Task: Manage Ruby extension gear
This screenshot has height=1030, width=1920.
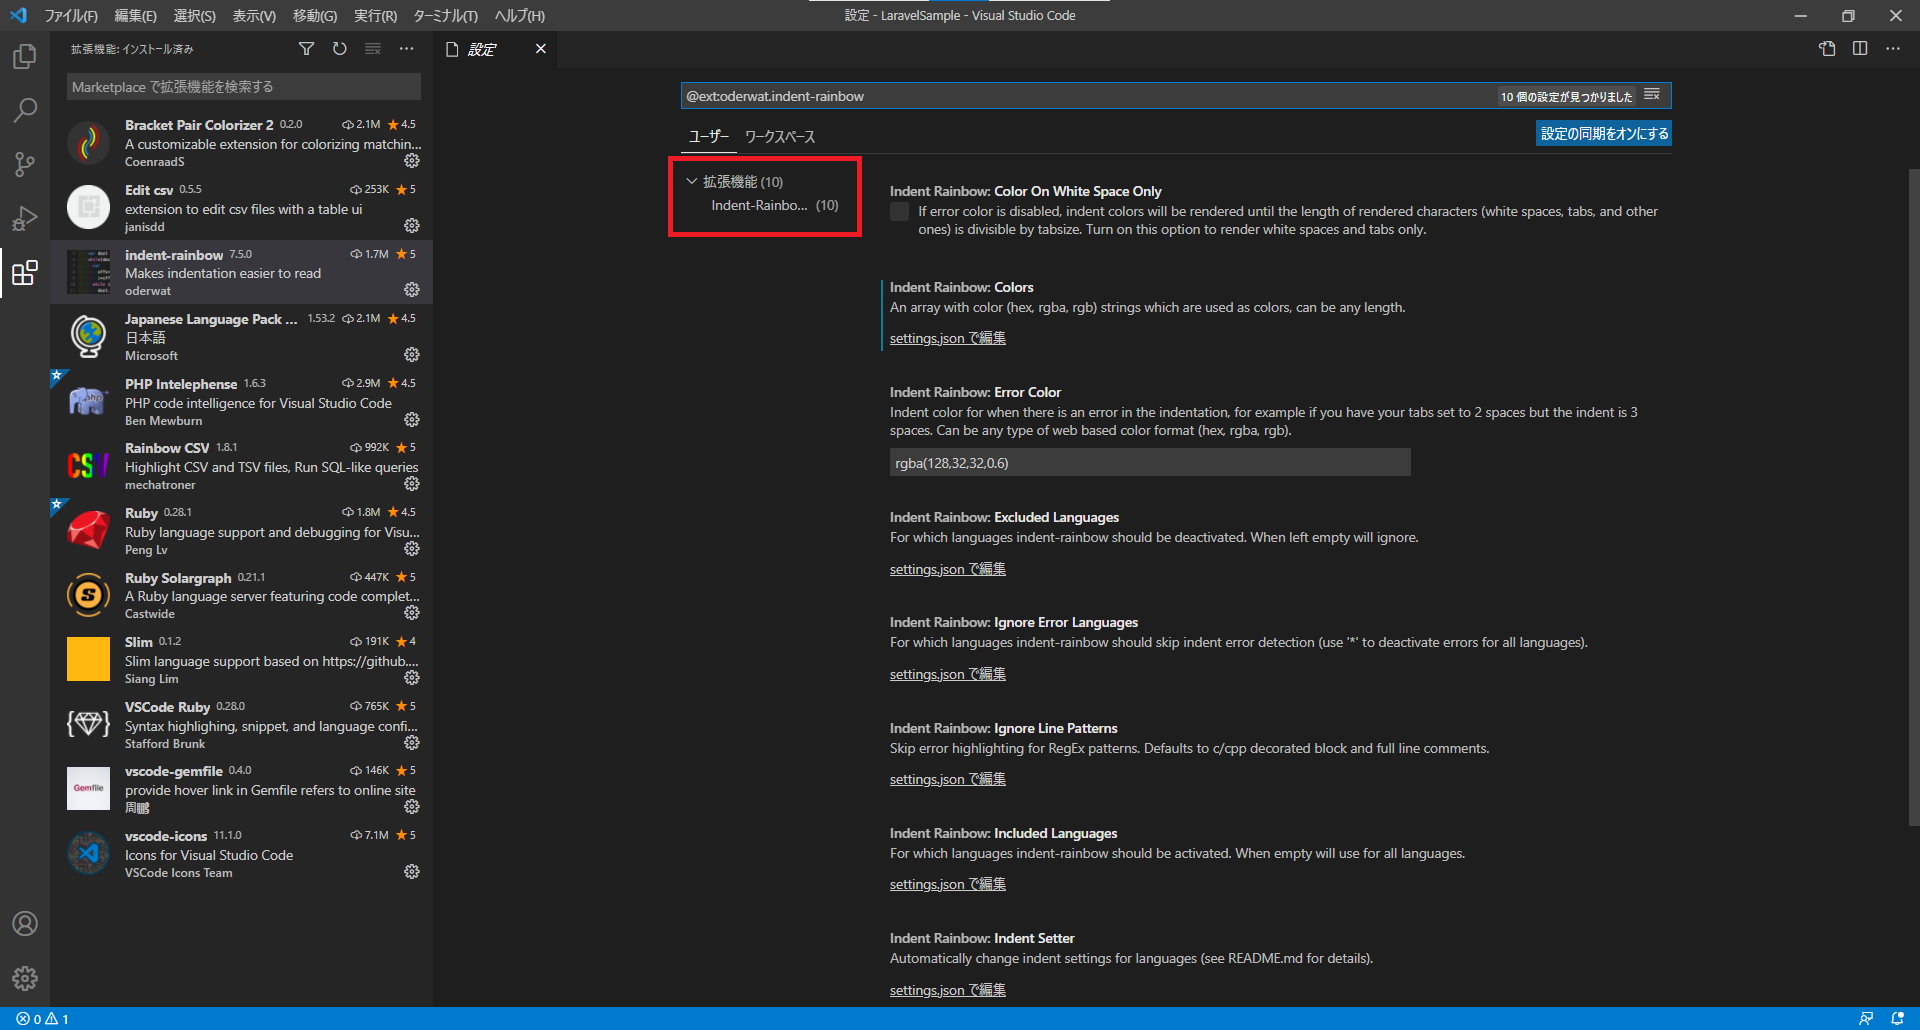Action: click(412, 549)
